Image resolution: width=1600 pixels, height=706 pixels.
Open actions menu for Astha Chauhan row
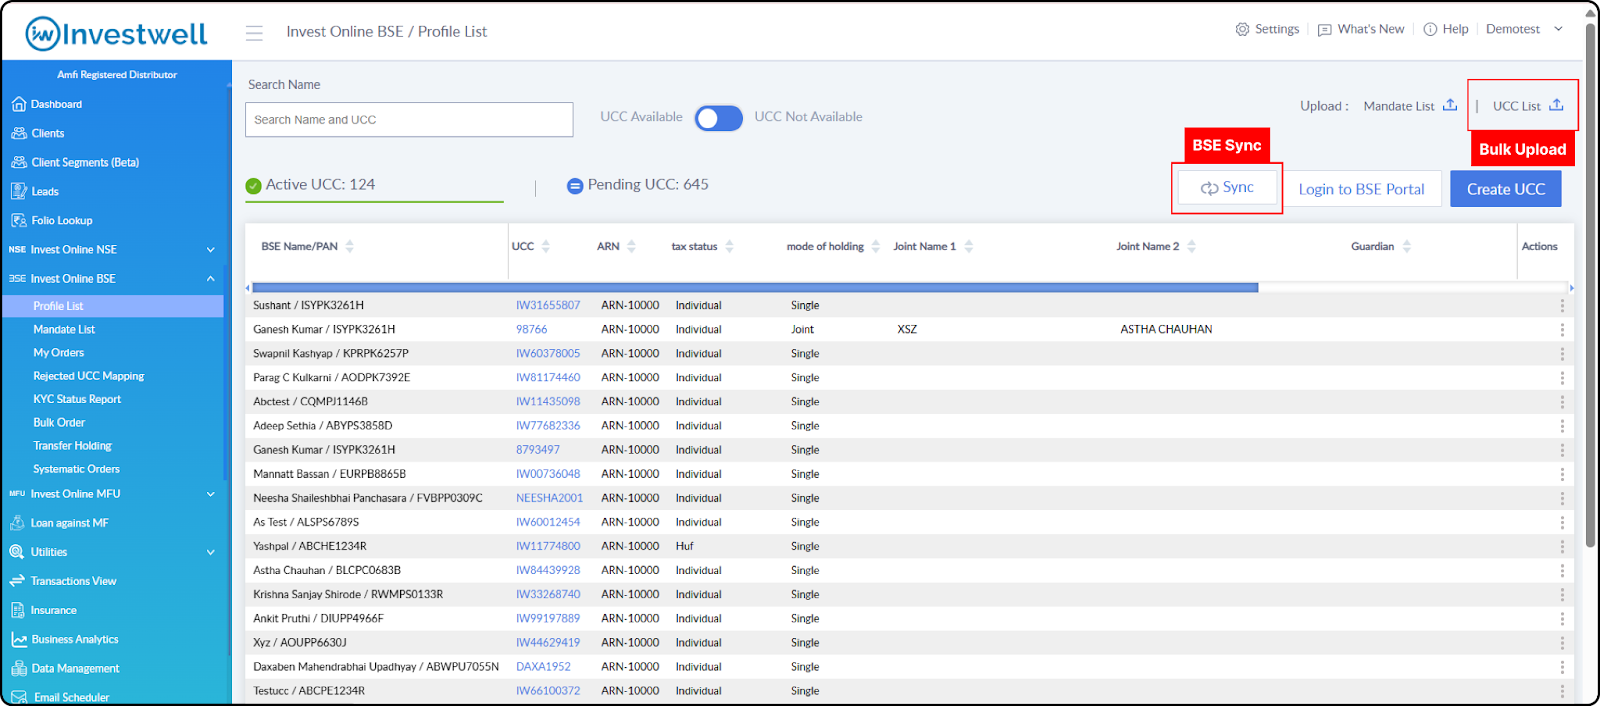(1562, 570)
